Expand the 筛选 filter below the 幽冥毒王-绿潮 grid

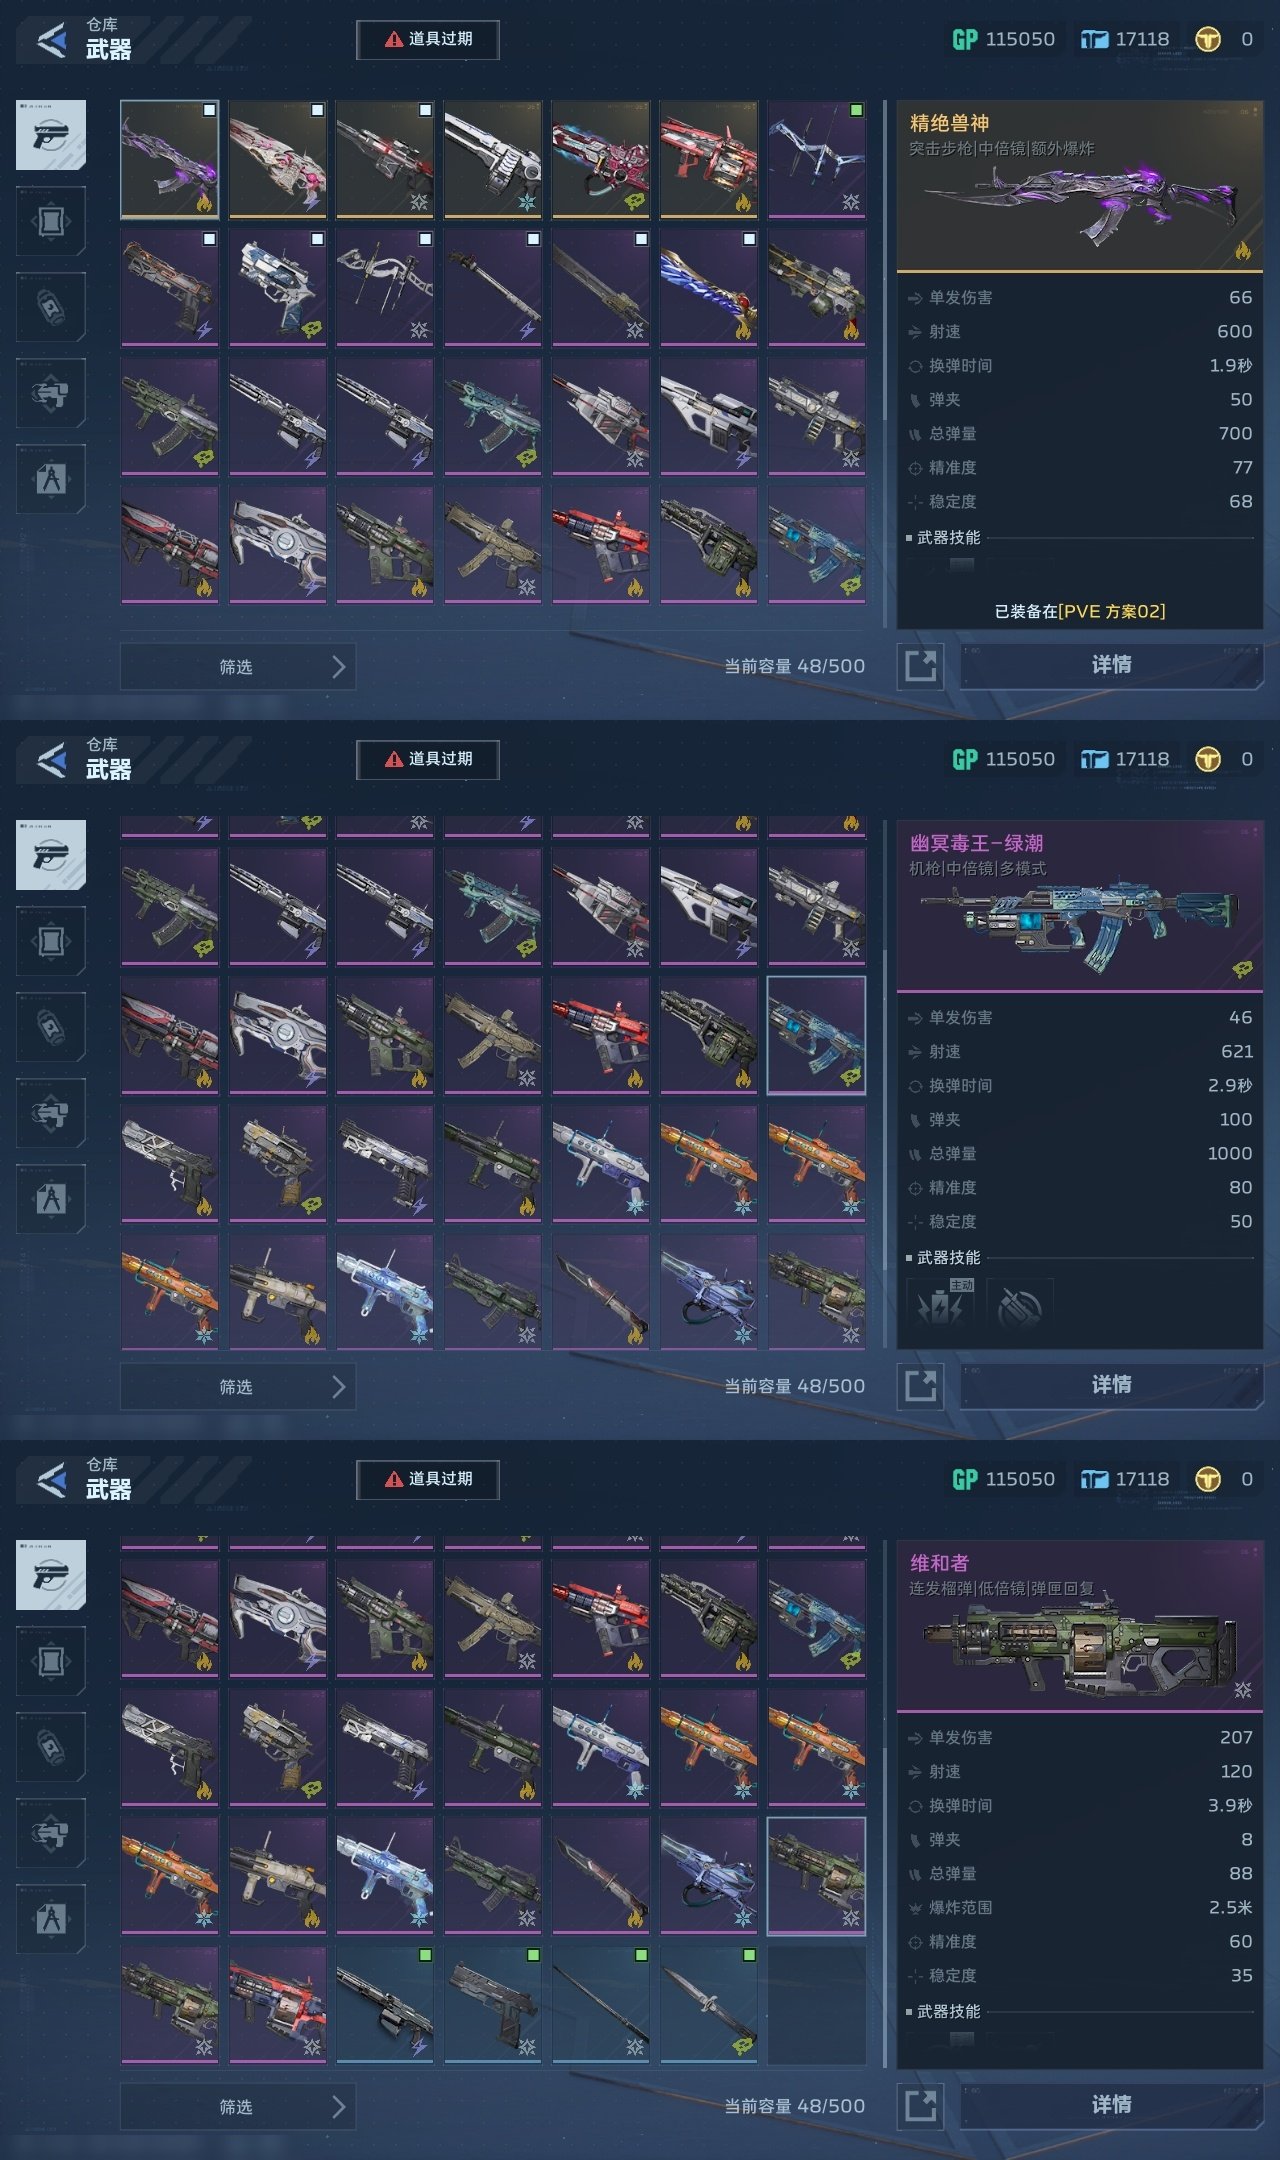[238, 1387]
